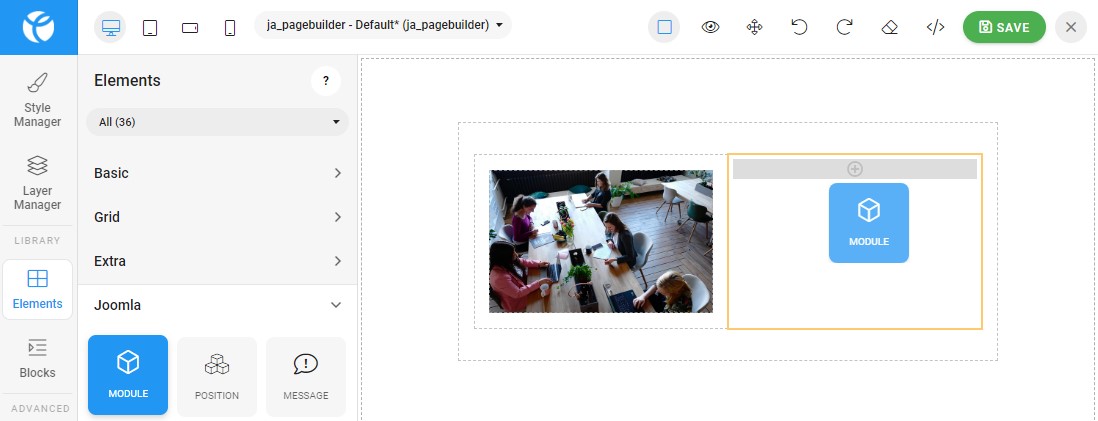The image size is (1098, 421).
Task: Close the page builder editor
Action: 1071,27
